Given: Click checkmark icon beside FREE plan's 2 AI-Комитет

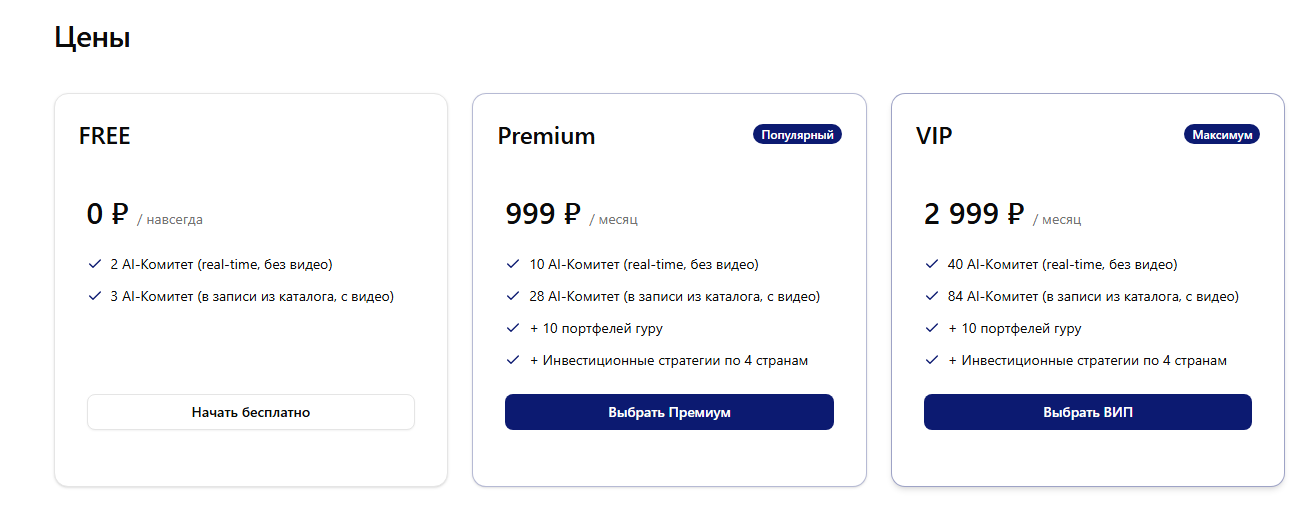Looking at the screenshot, I should point(95,265).
